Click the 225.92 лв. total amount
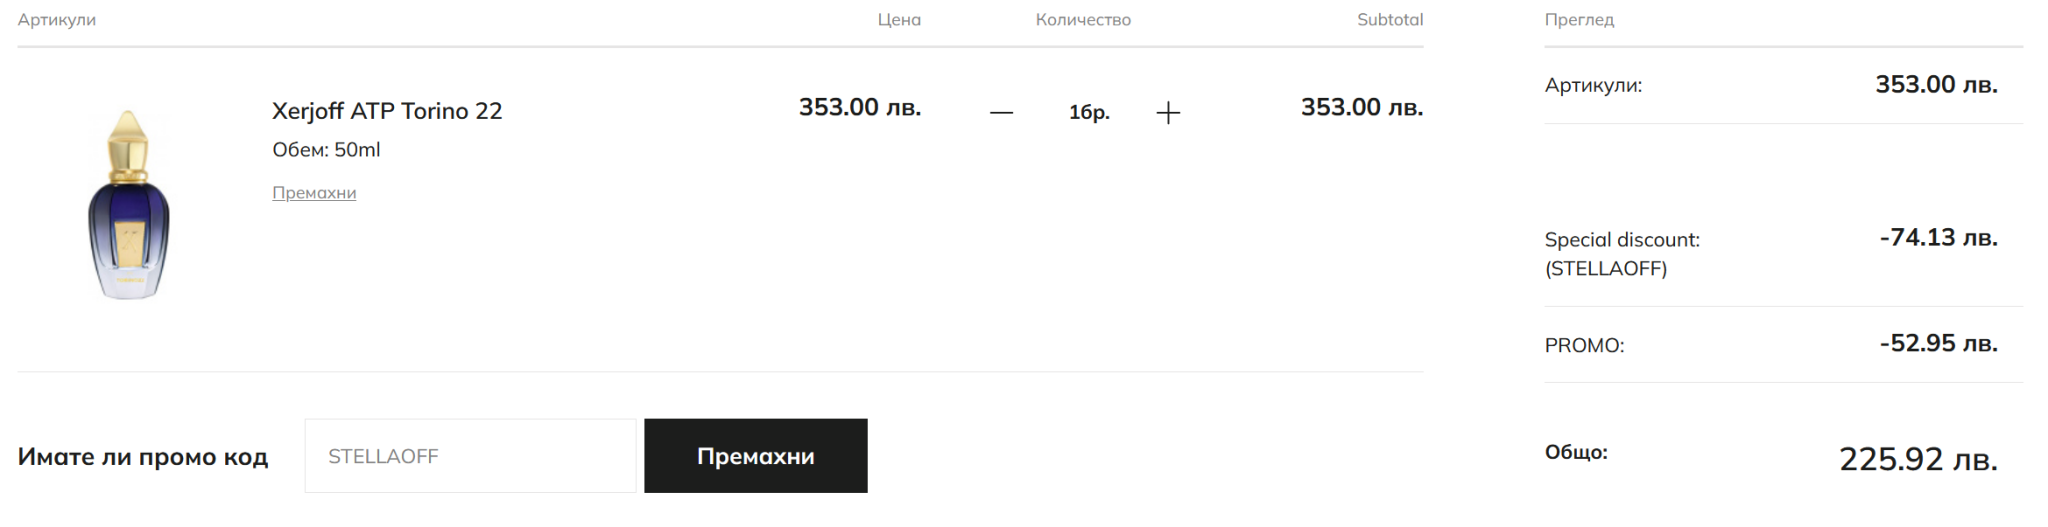2048x527 pixels. [1918, 459]
